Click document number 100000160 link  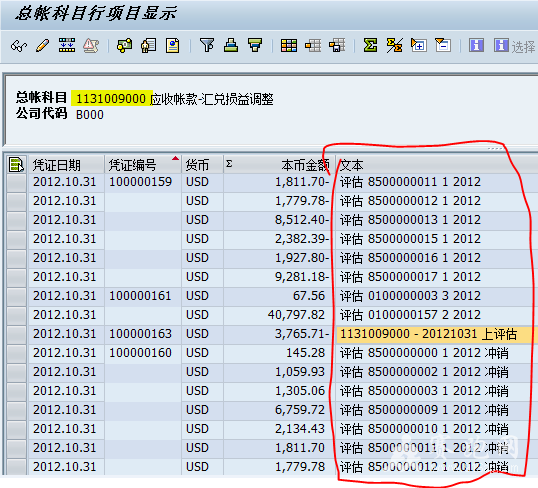[x=140, y=353]
